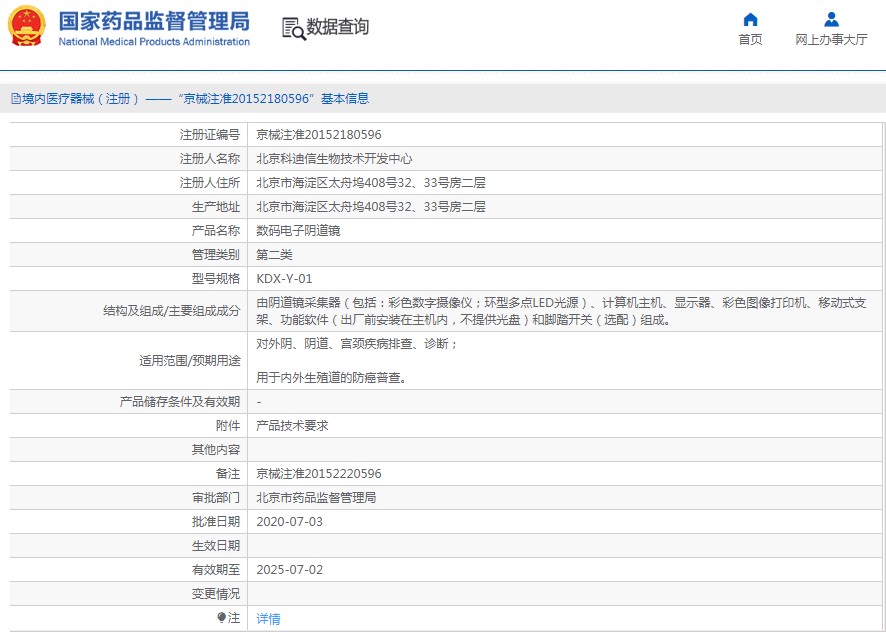The image size is (886, 639).
Task: Click the house icon above 首页
Action: point(750,19)
